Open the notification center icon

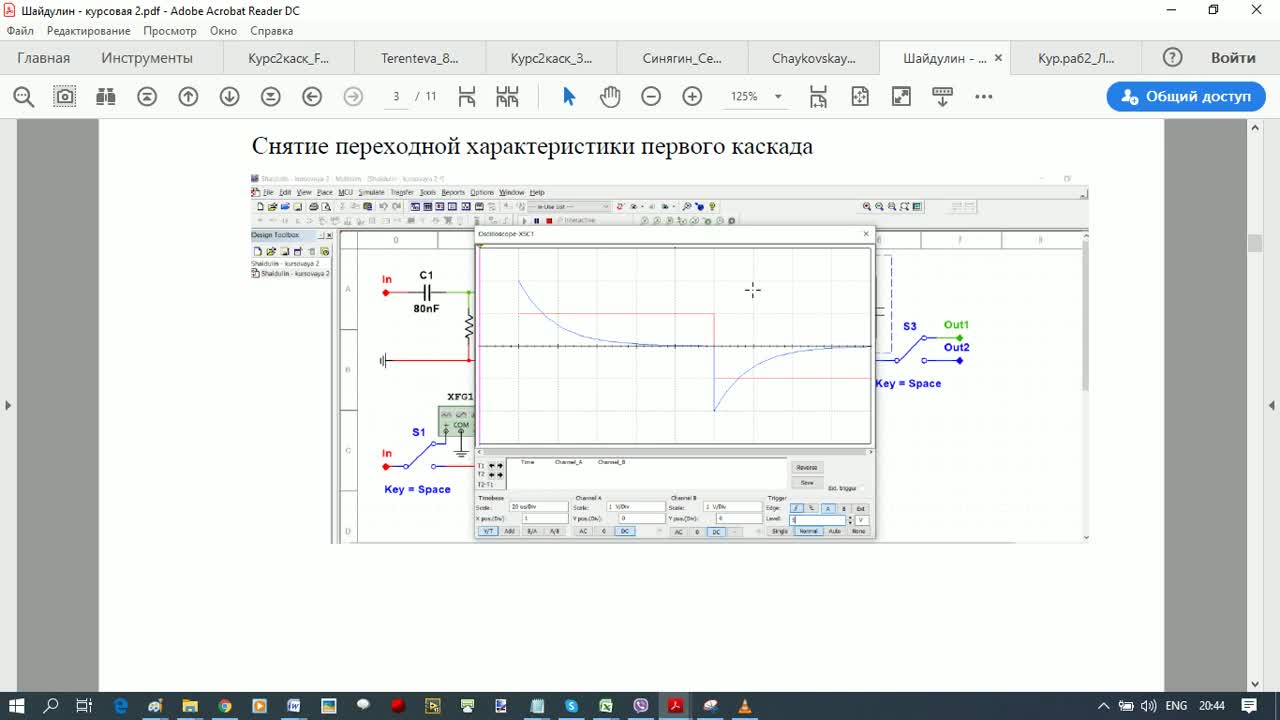(1249, 705)
